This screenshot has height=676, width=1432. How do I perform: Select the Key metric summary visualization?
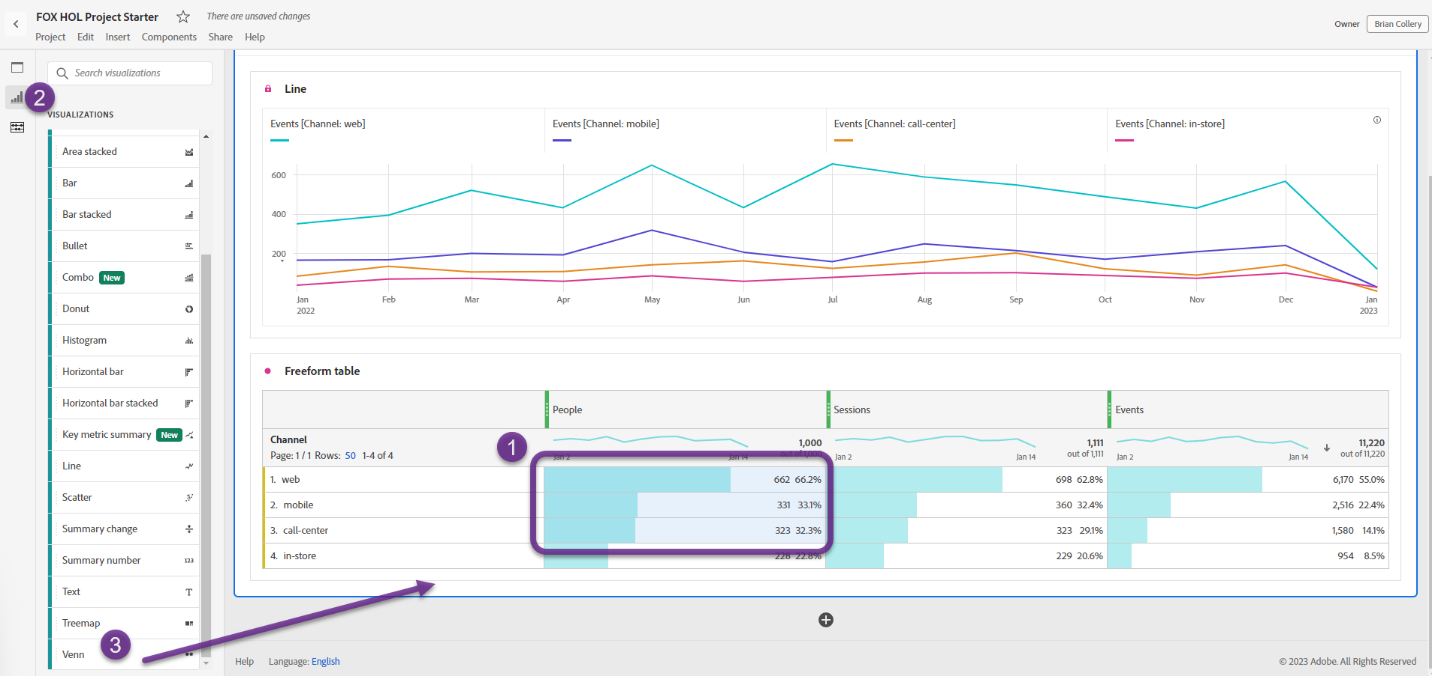click(x=124, y=435)
